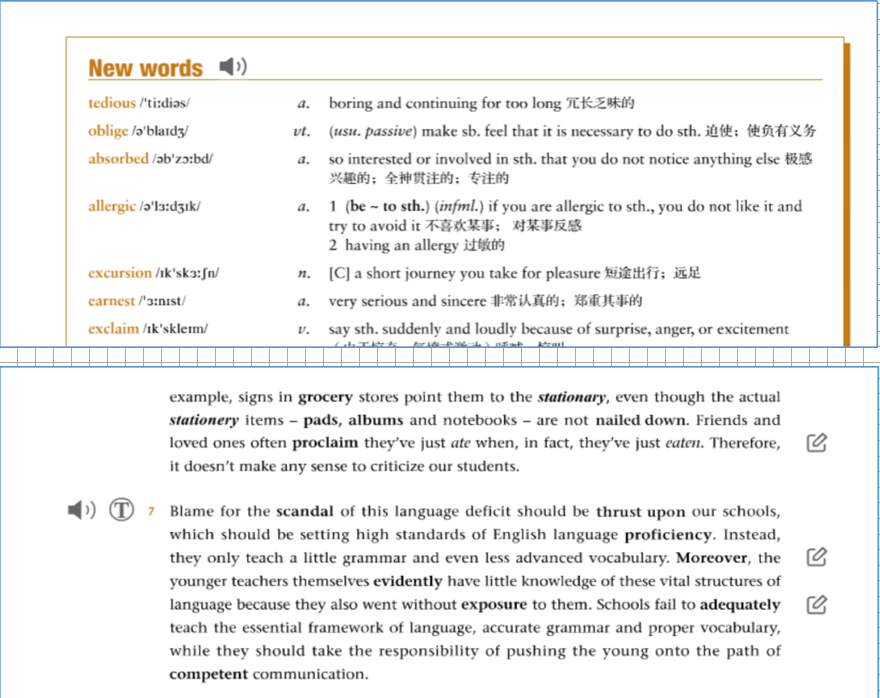Open the entry for earnest
This screenshot has width=880, height=698.
point(113,301)
